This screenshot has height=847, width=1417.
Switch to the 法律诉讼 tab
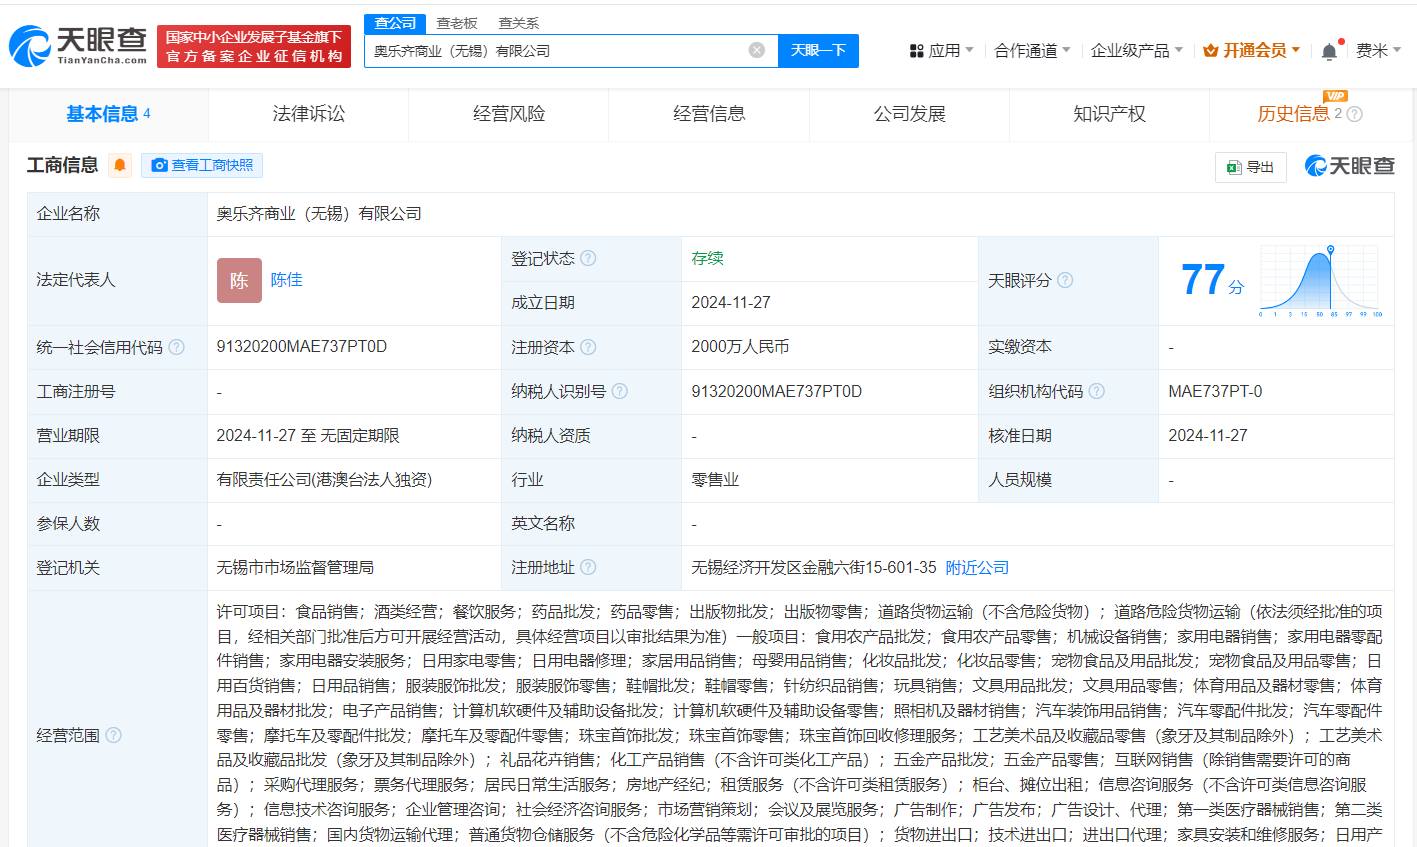click(308, 113)
